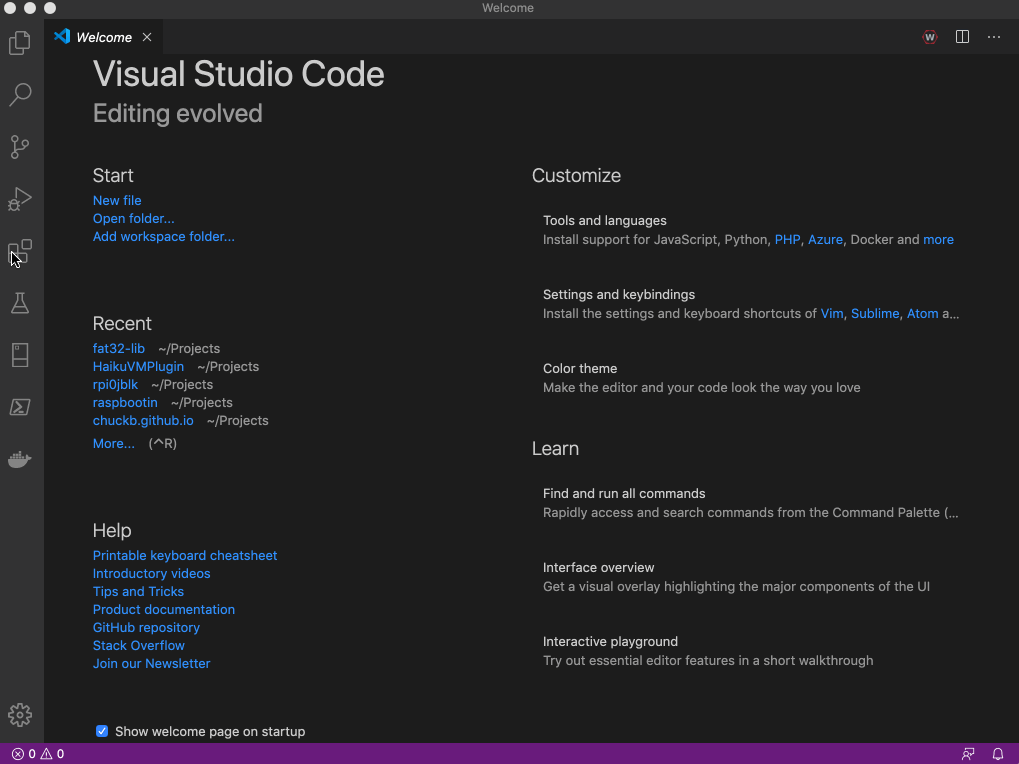Screen dimensions: 1019x764
Task: Click the red W extension icon
Action: 930,37
